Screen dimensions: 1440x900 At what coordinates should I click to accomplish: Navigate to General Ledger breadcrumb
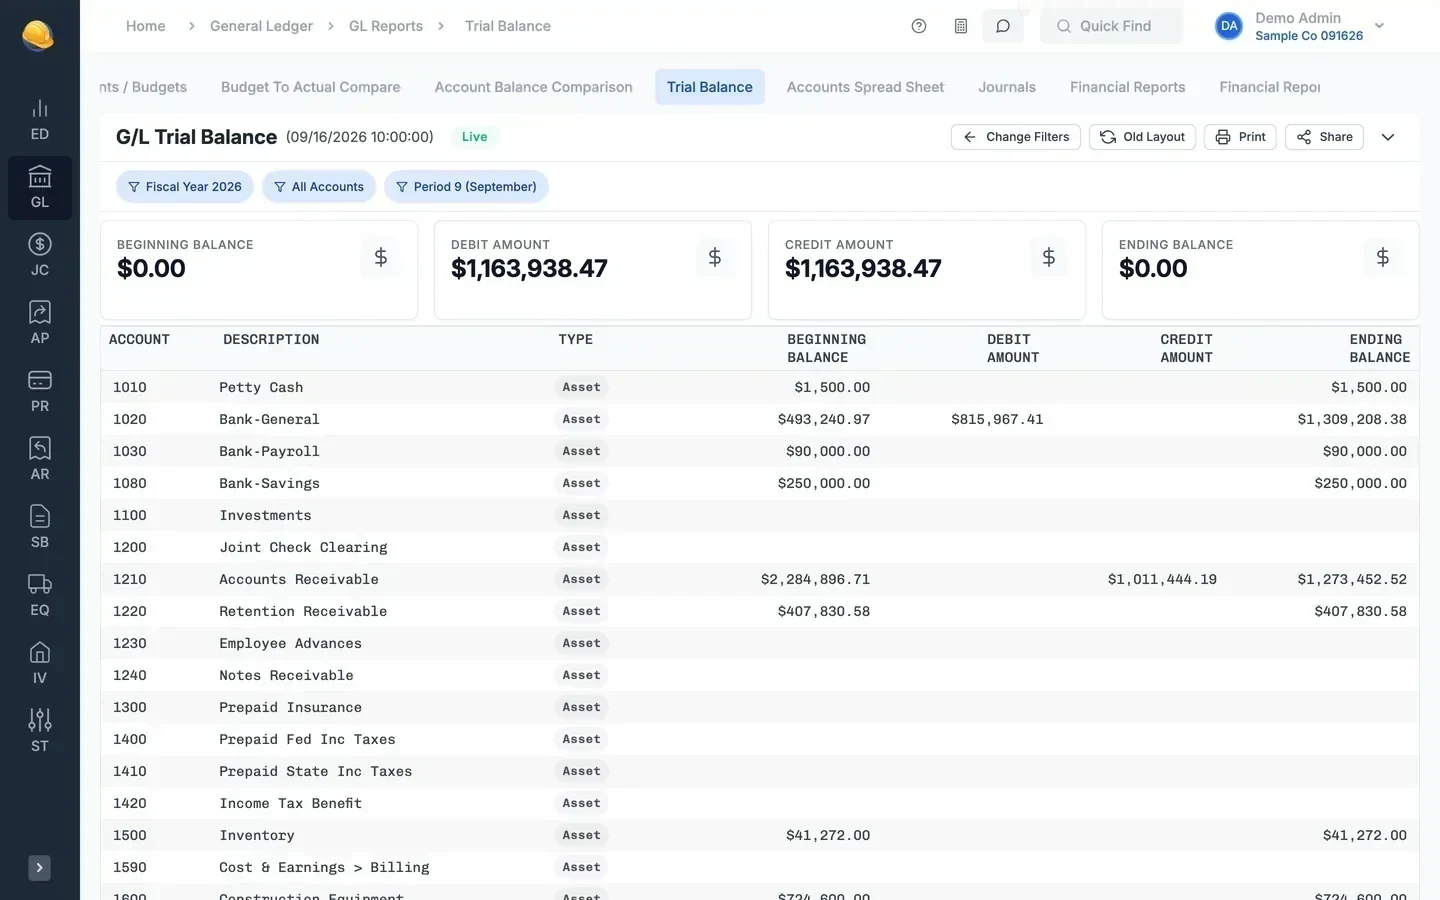click(x=261, y=26)
